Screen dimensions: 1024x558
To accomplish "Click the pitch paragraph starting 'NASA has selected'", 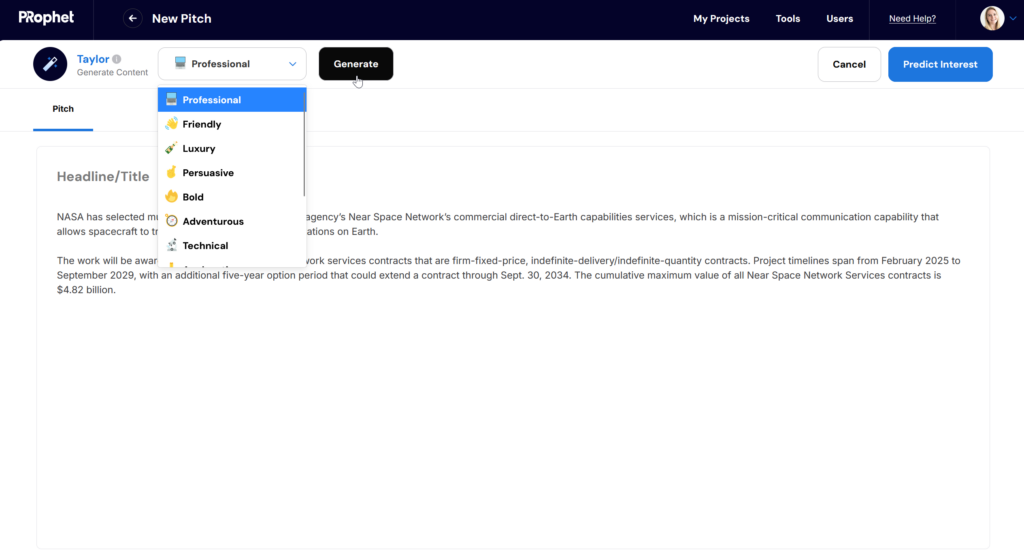I will (x=498, y=224).
